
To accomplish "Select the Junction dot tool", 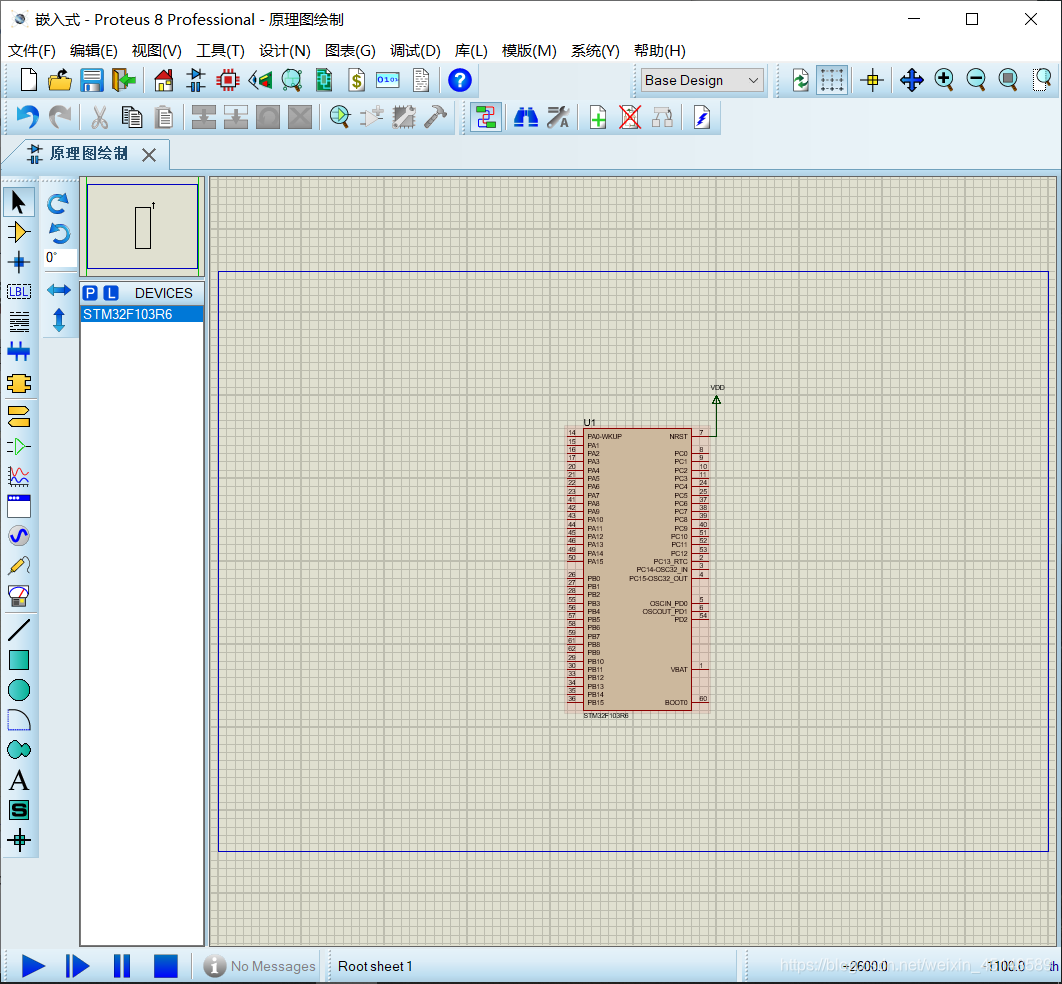I will [19, 263].
